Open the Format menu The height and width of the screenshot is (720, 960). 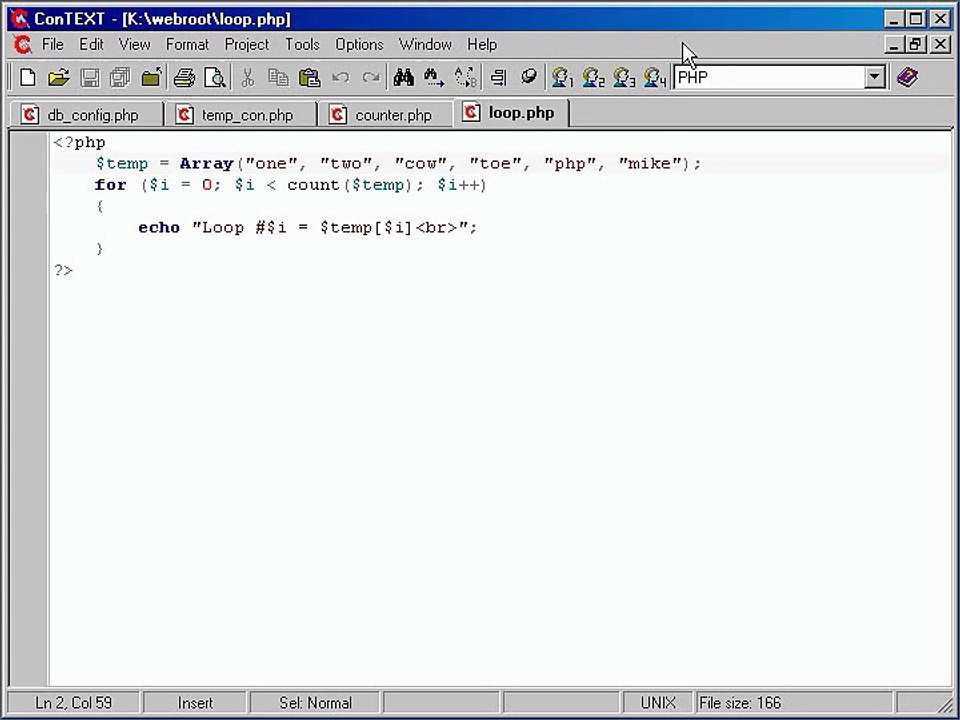(187, 45)
